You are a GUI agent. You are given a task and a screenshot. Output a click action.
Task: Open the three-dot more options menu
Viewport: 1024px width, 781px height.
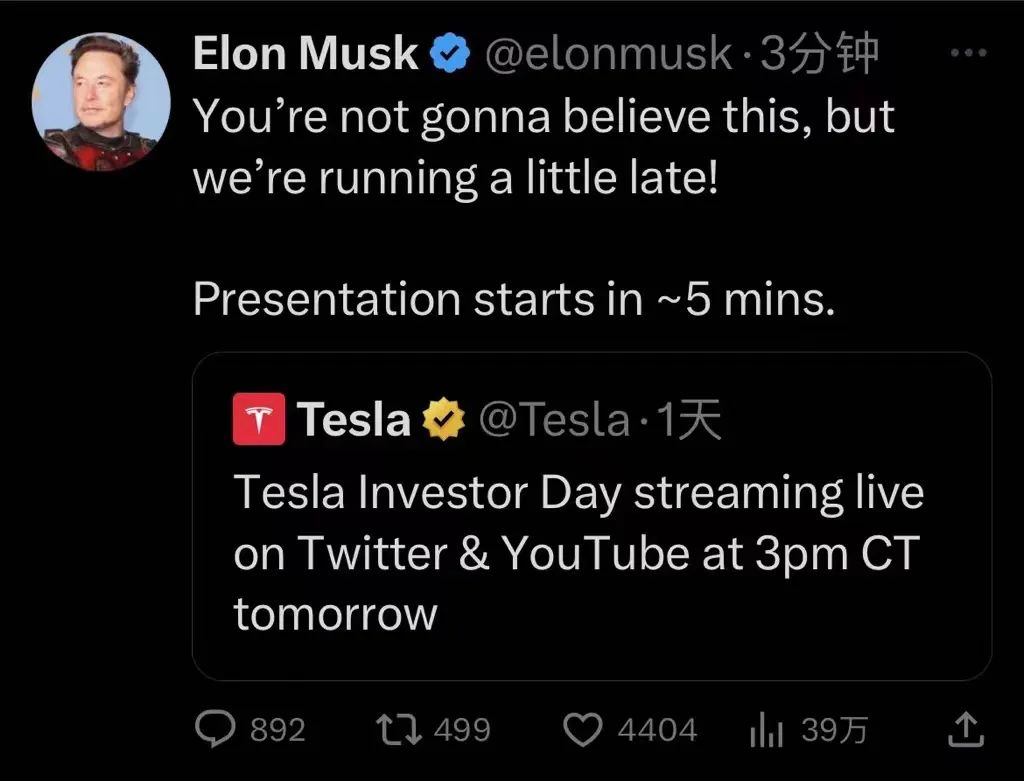tap(966, 56)
